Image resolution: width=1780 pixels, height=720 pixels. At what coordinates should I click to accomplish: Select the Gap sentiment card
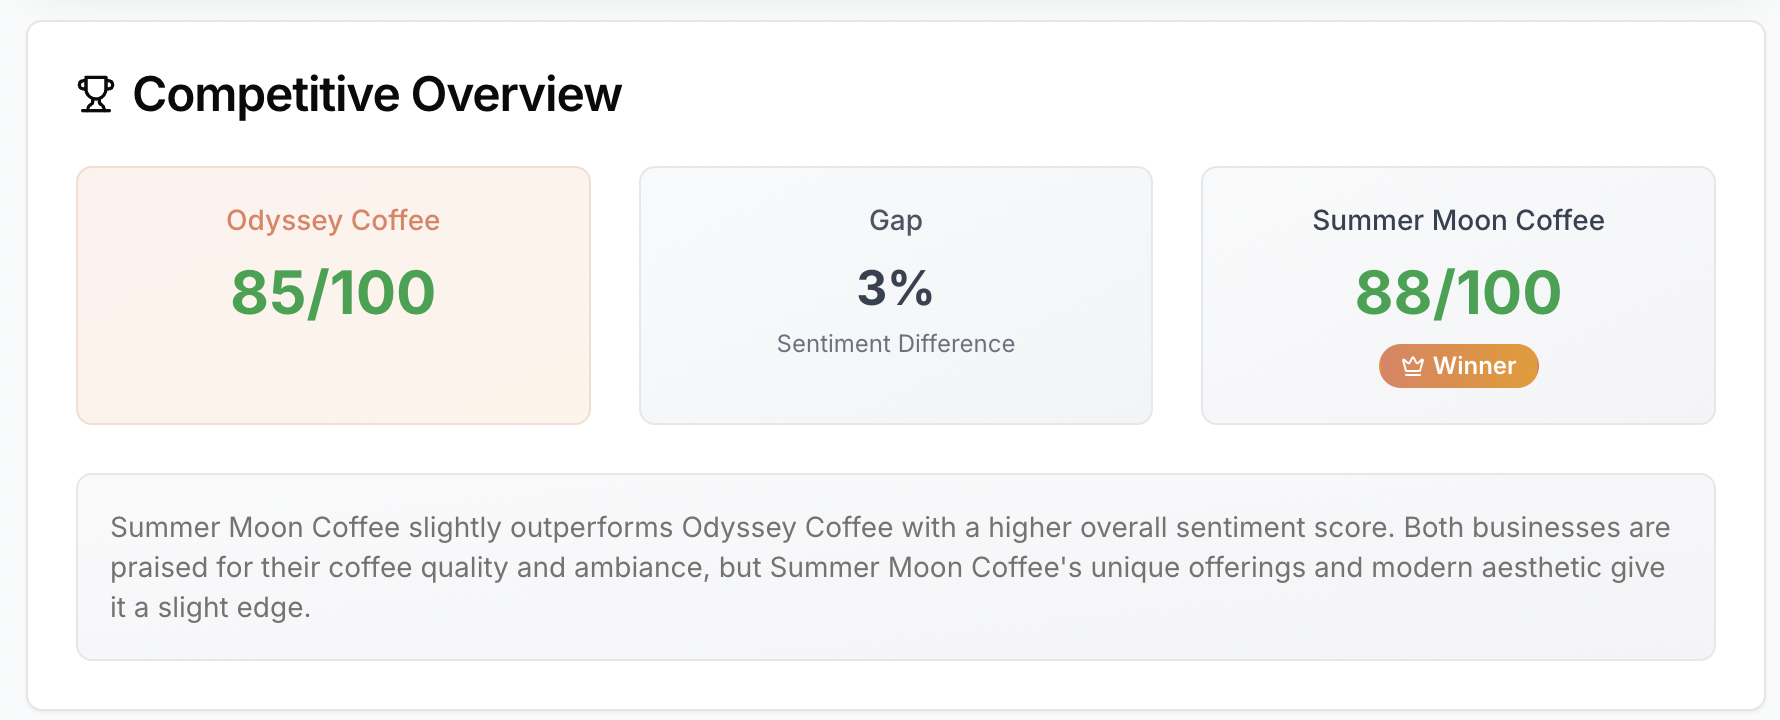click(x=895, y=392)
